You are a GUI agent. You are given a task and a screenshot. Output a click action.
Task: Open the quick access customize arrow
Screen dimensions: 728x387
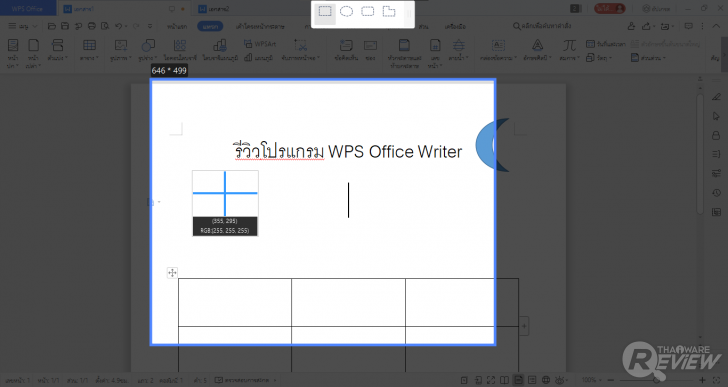point(150,26)
